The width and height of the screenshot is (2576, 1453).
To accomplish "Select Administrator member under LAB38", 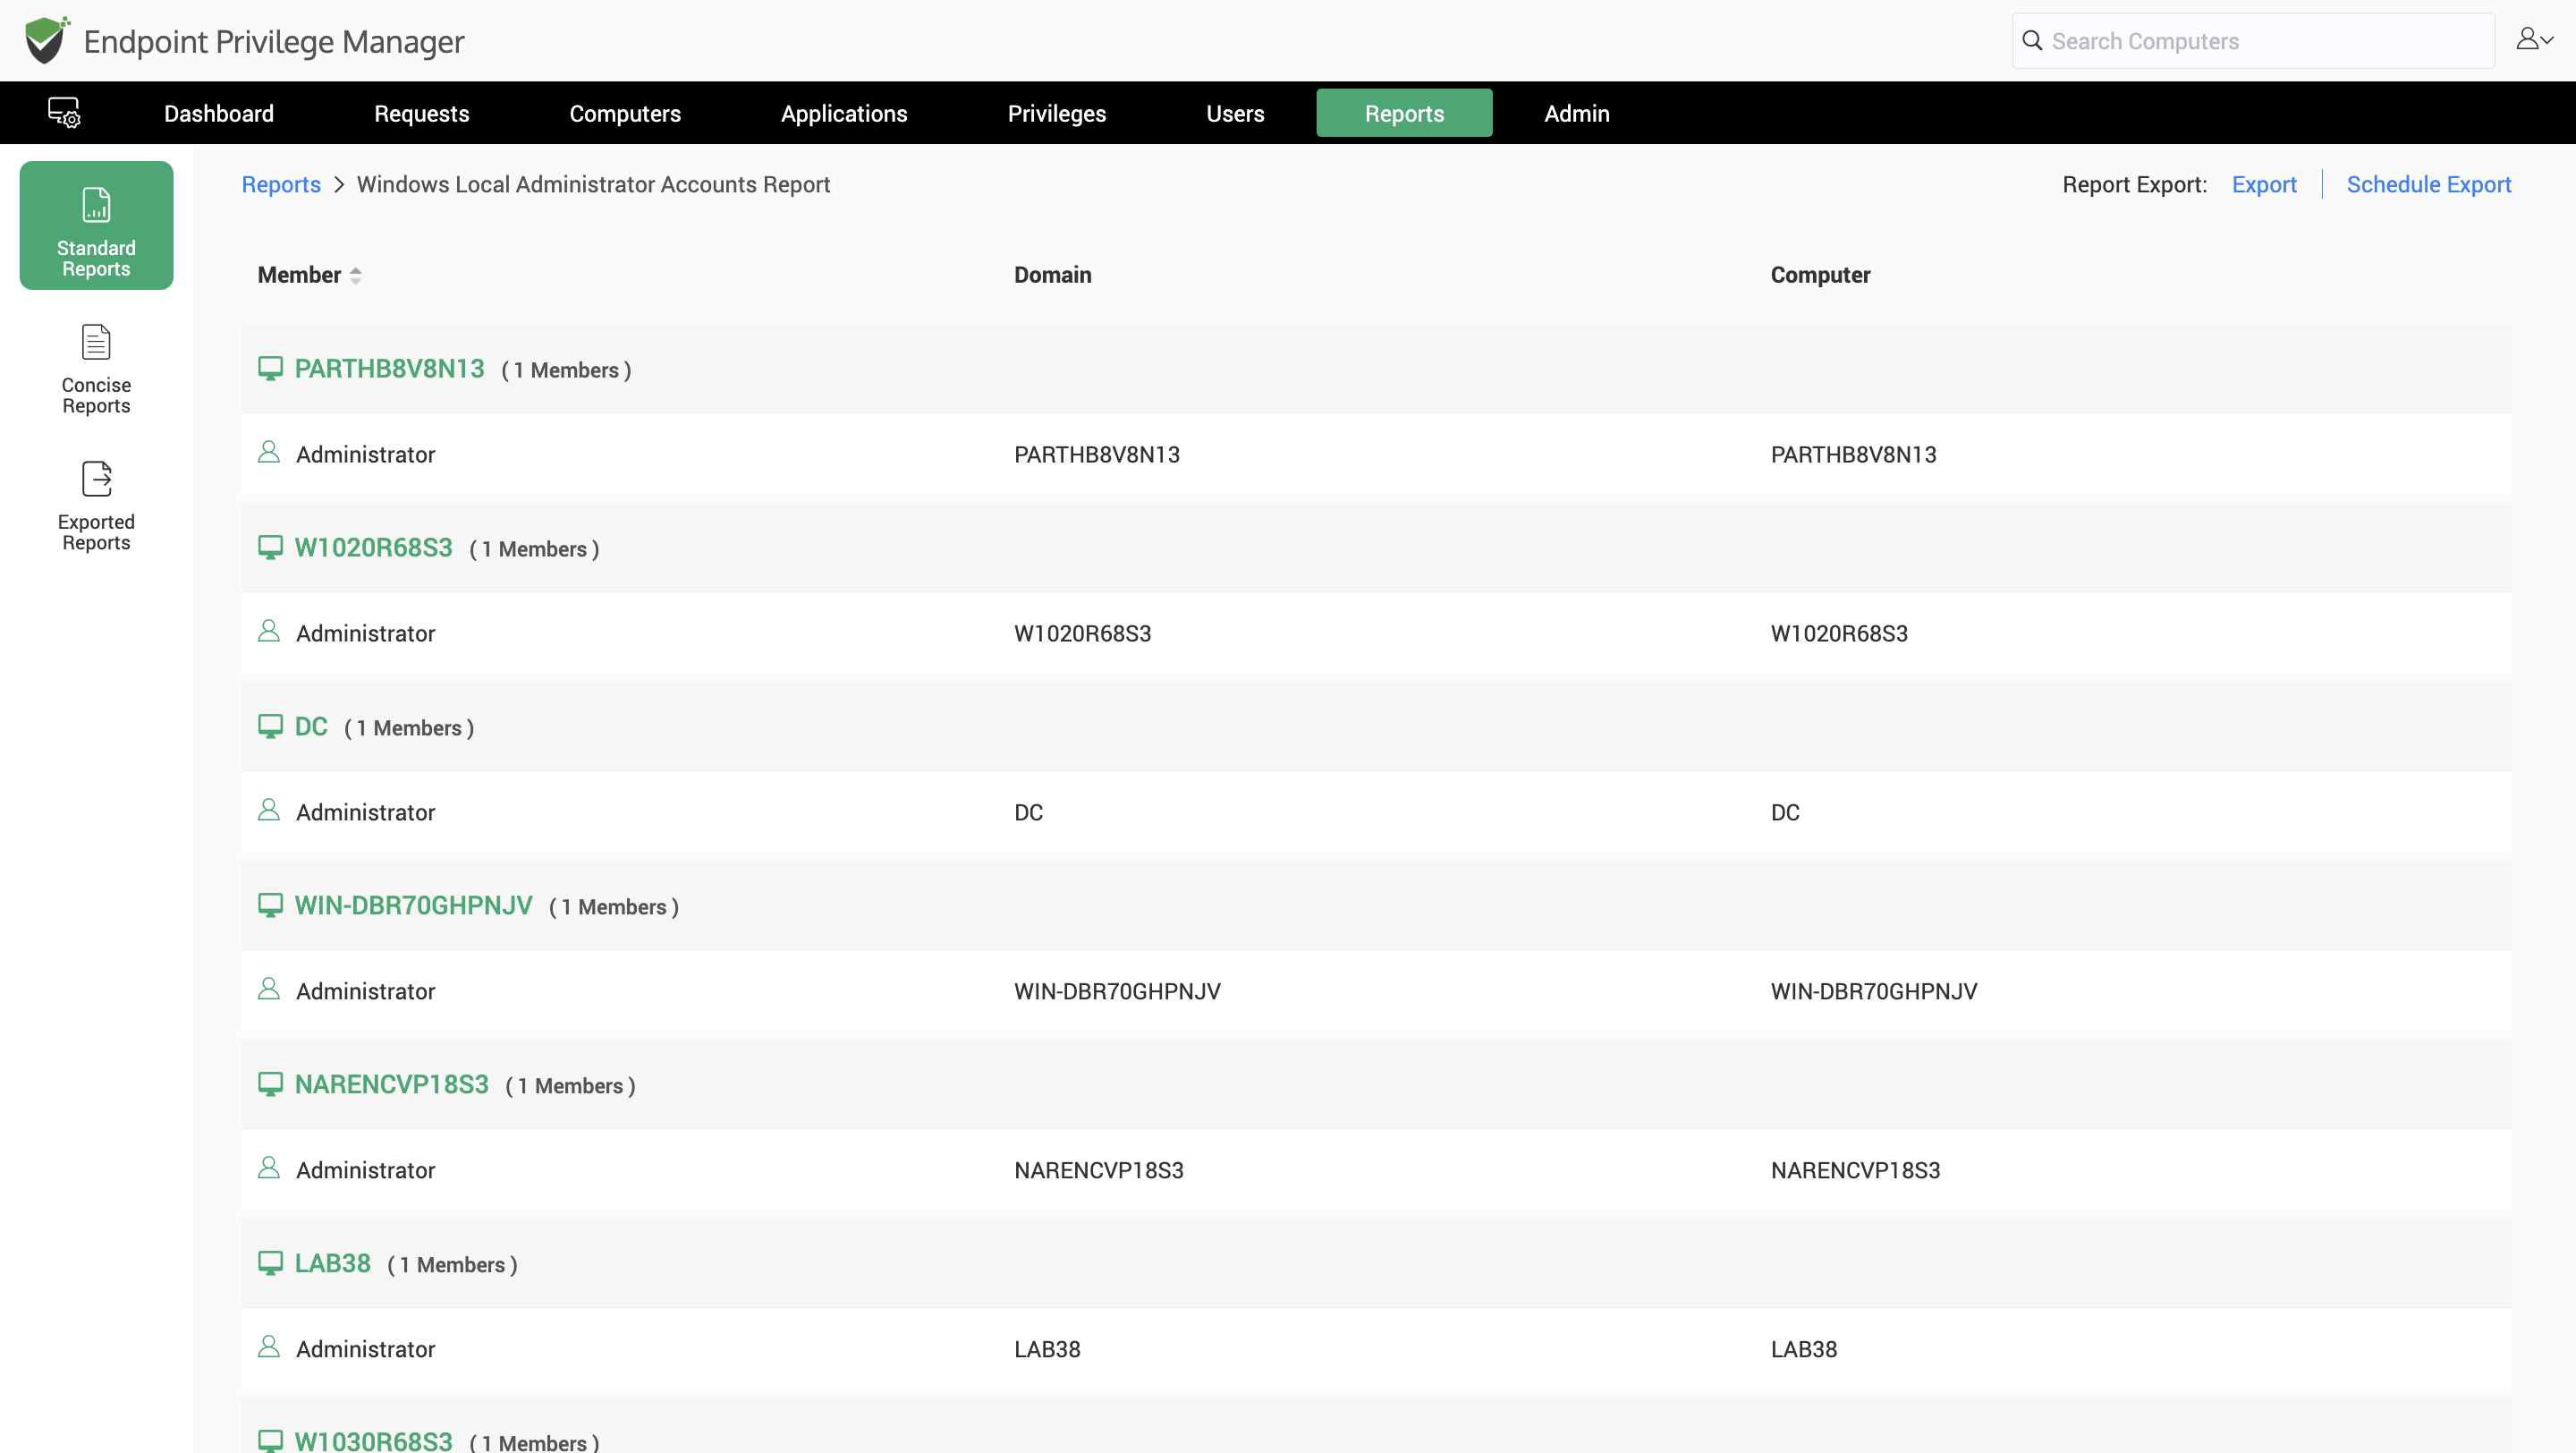I will point(365,1350).
